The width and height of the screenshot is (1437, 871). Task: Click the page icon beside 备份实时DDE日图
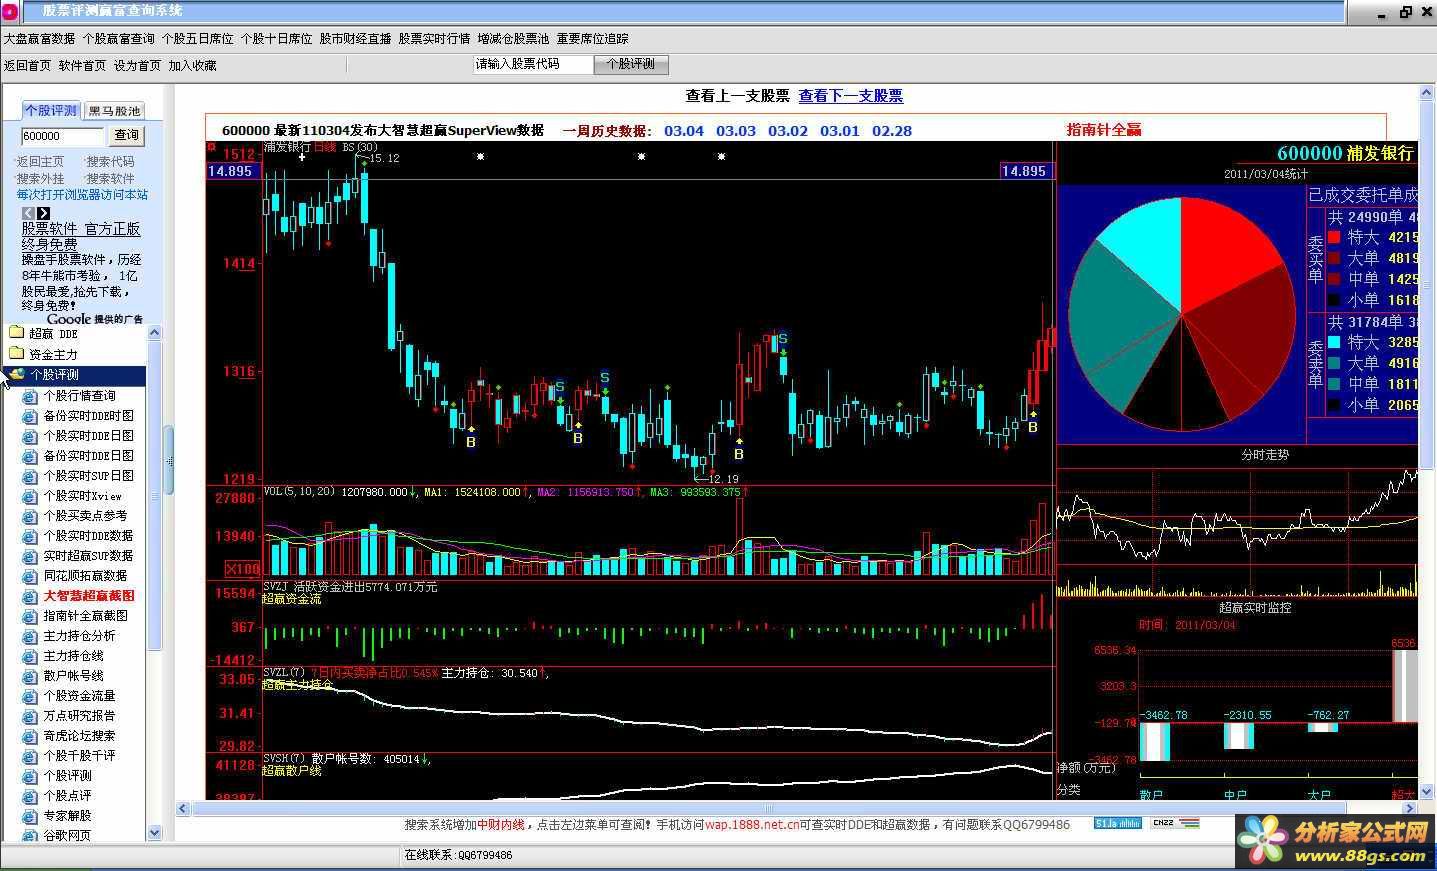pyautogui.click(x=30, y=456)
